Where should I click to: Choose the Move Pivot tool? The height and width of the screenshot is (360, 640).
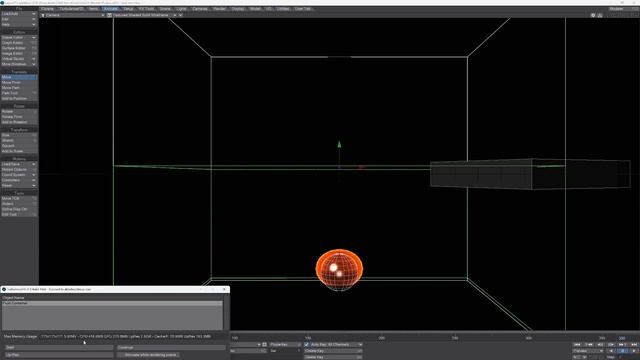click(x=19, y=82)
